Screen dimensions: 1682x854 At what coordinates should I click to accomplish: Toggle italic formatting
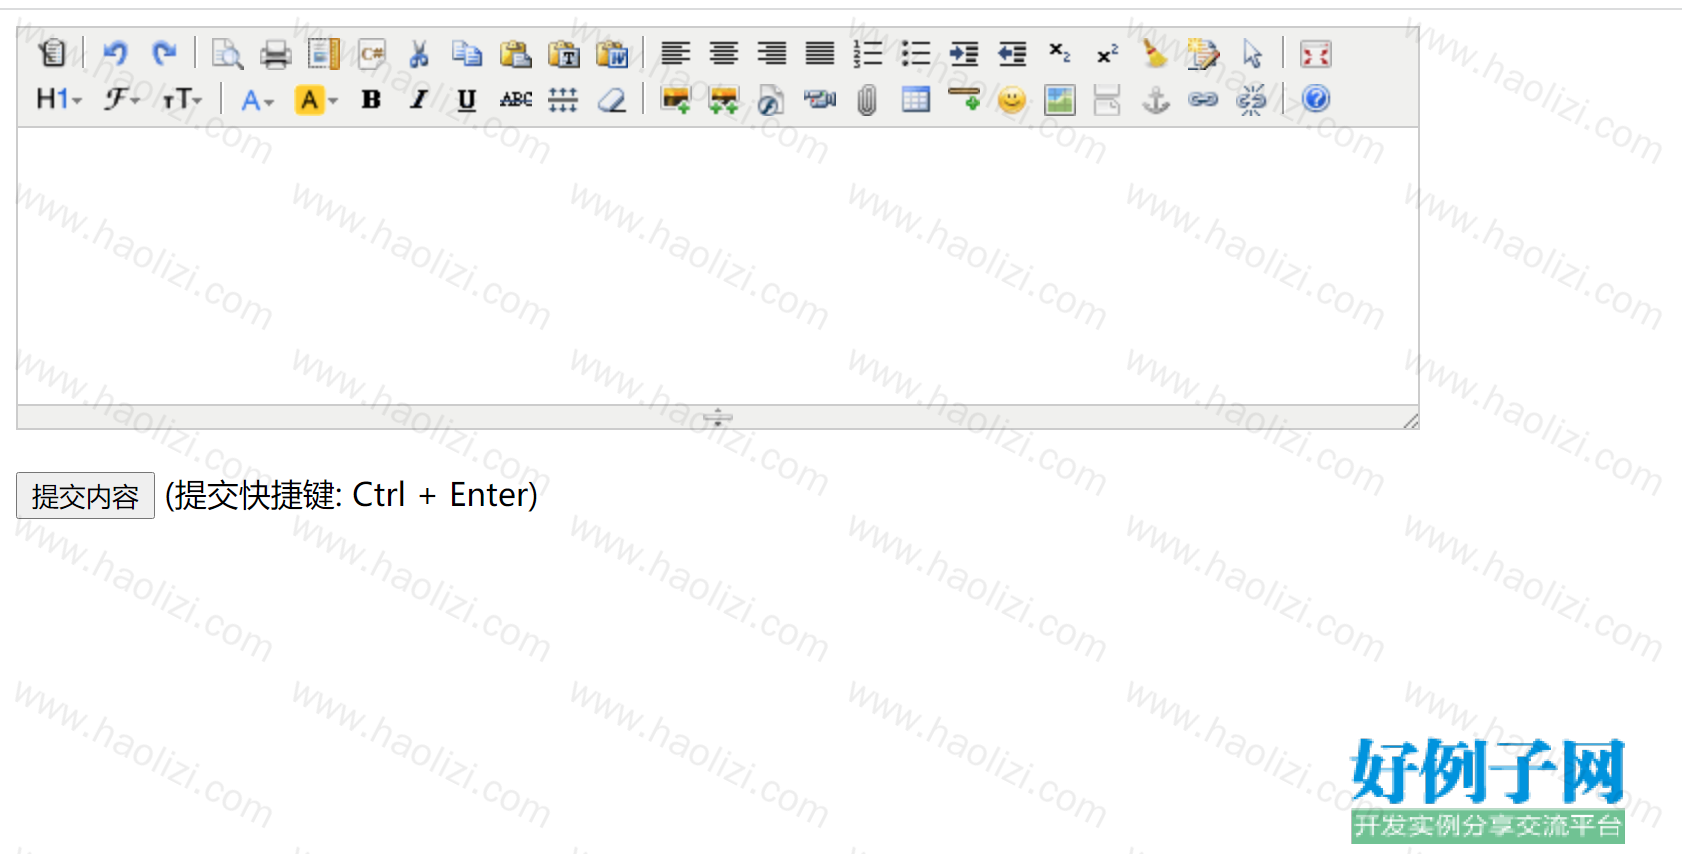[419, 99]
